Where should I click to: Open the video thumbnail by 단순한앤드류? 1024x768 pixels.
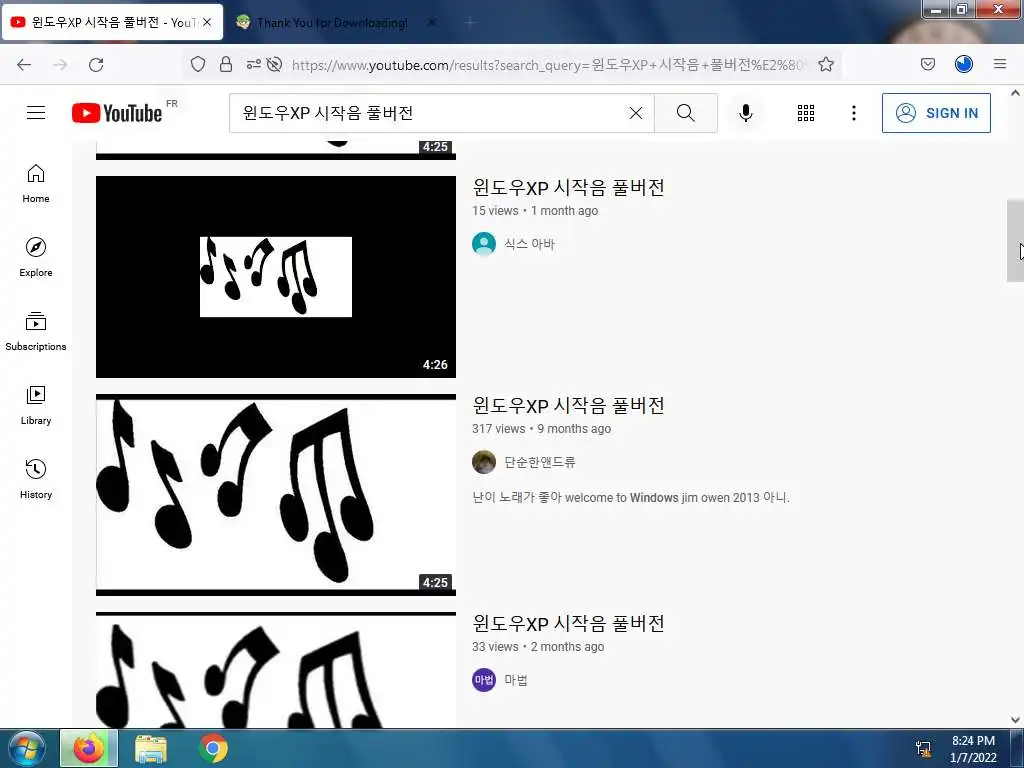[x=276, y=495]
